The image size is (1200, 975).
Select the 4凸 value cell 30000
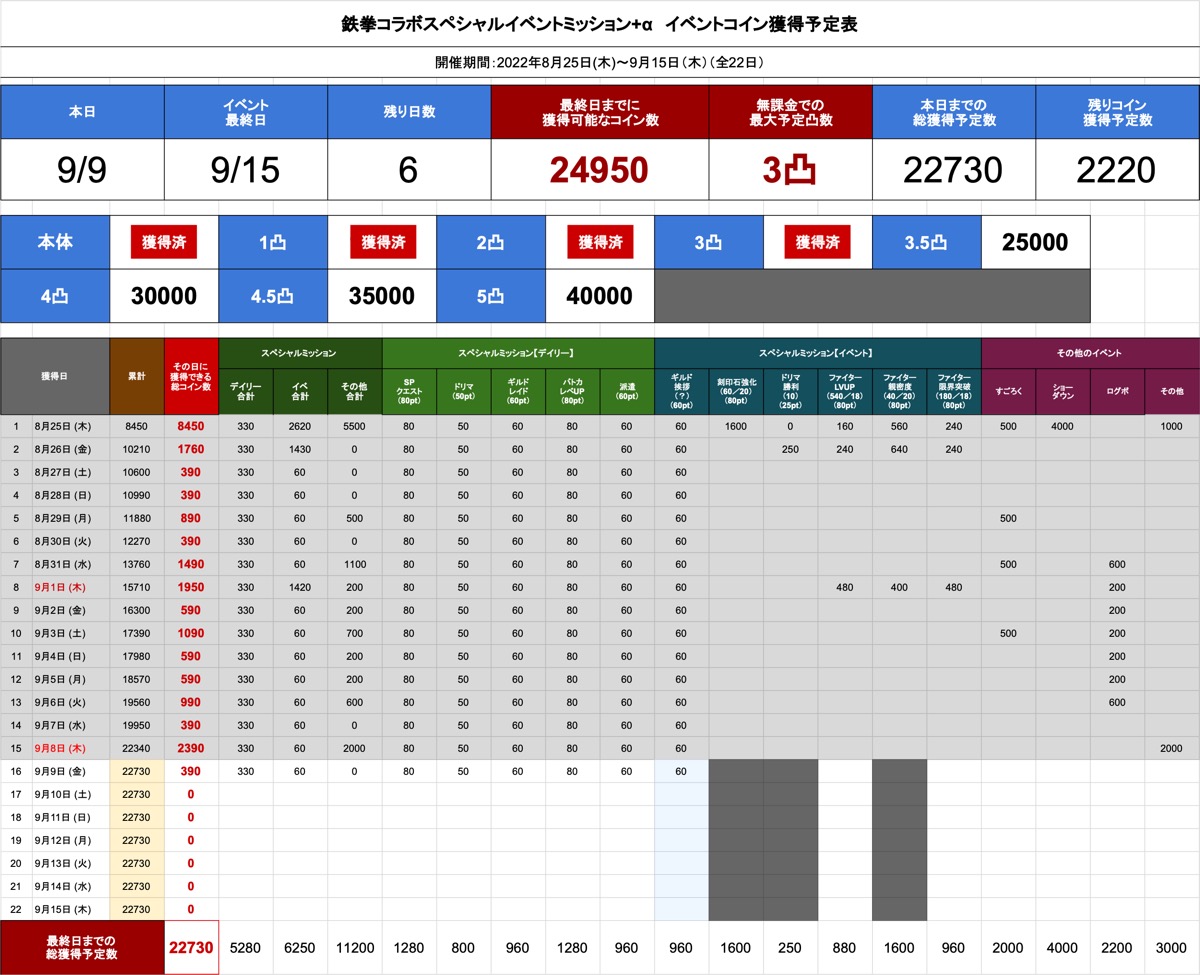pos(163,296)
